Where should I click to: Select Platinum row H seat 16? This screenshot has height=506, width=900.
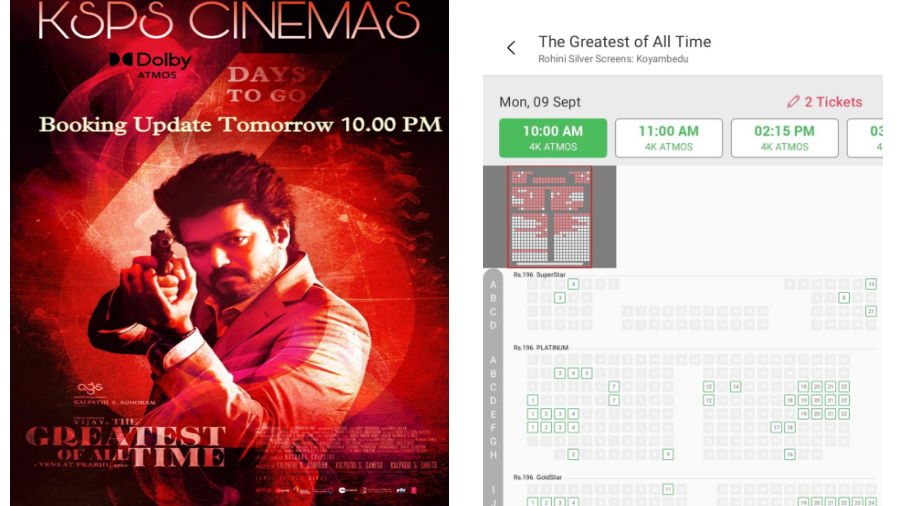click(790, 454)
